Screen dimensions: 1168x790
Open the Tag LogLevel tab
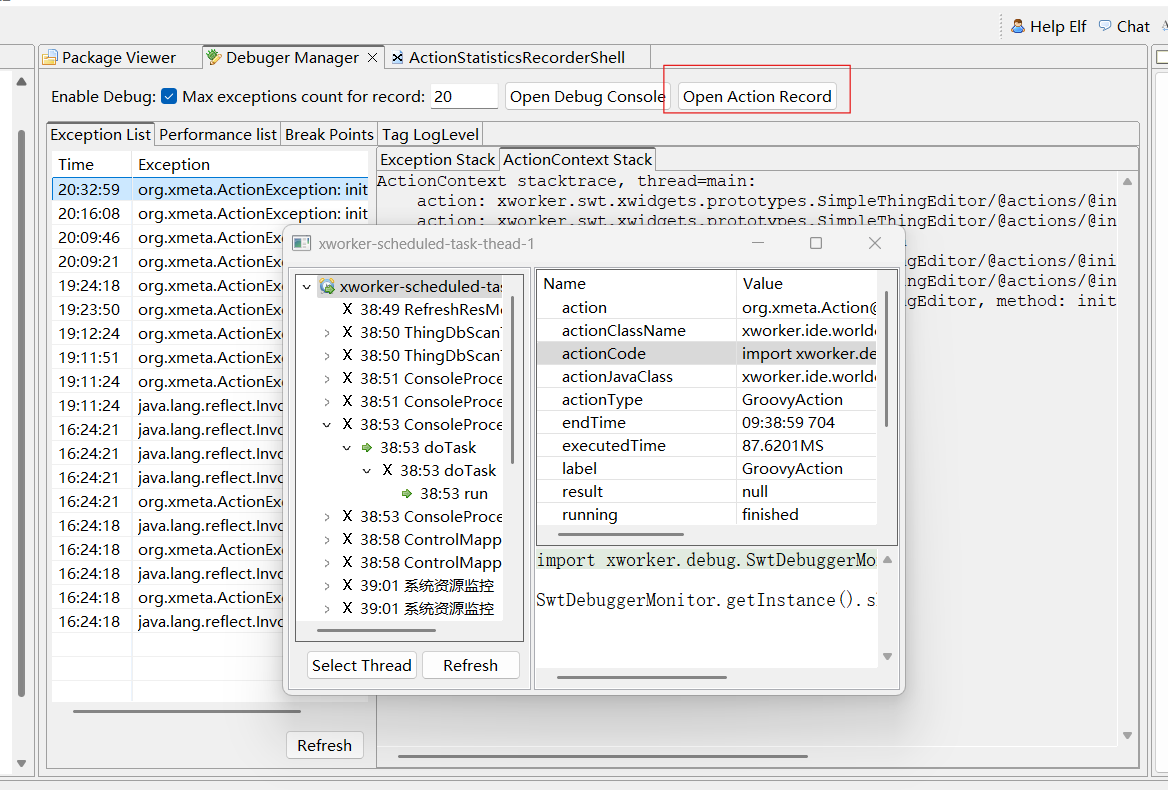[x=431, y=135]
